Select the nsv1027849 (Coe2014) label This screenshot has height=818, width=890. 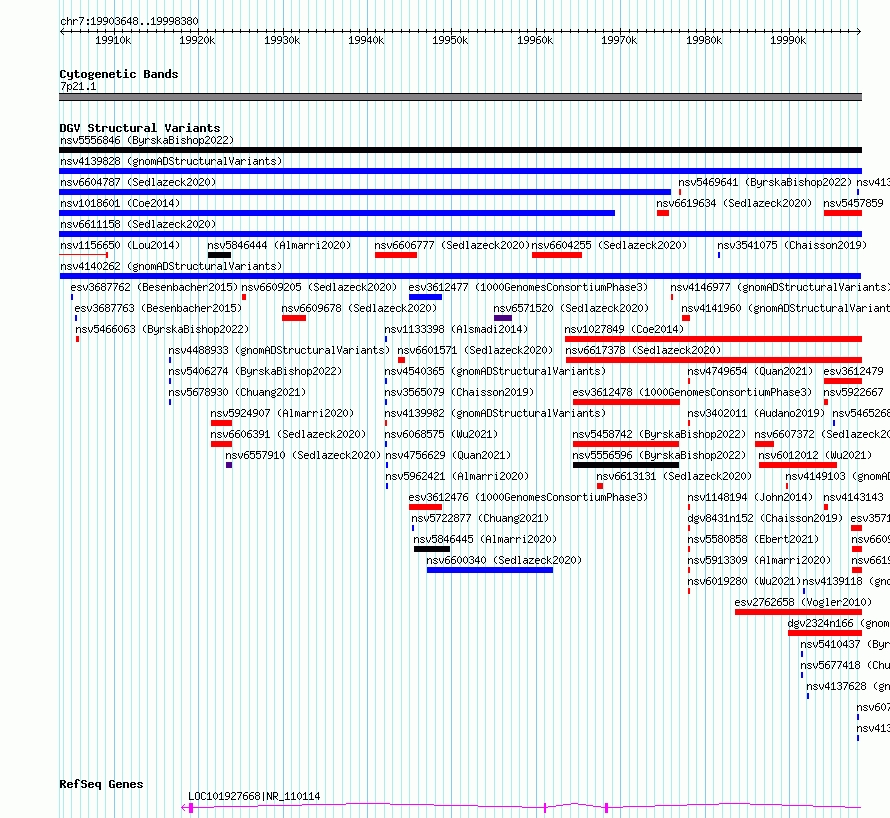click(x=624, y=329)
